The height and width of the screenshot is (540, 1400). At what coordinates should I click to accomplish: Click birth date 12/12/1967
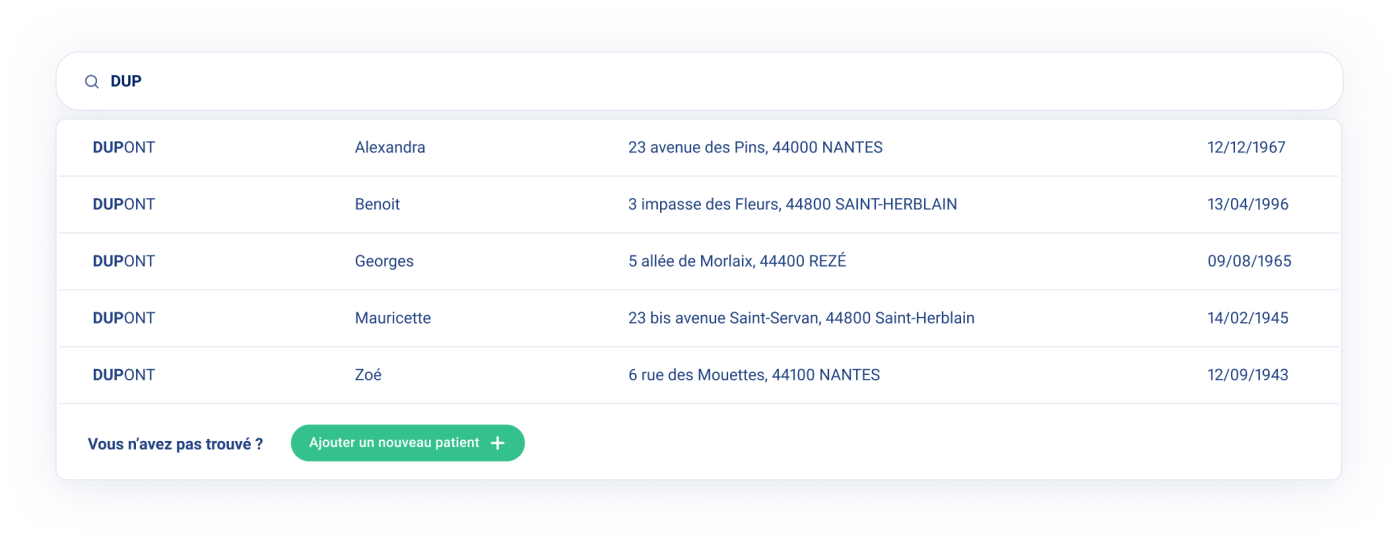click(1246, 147)
